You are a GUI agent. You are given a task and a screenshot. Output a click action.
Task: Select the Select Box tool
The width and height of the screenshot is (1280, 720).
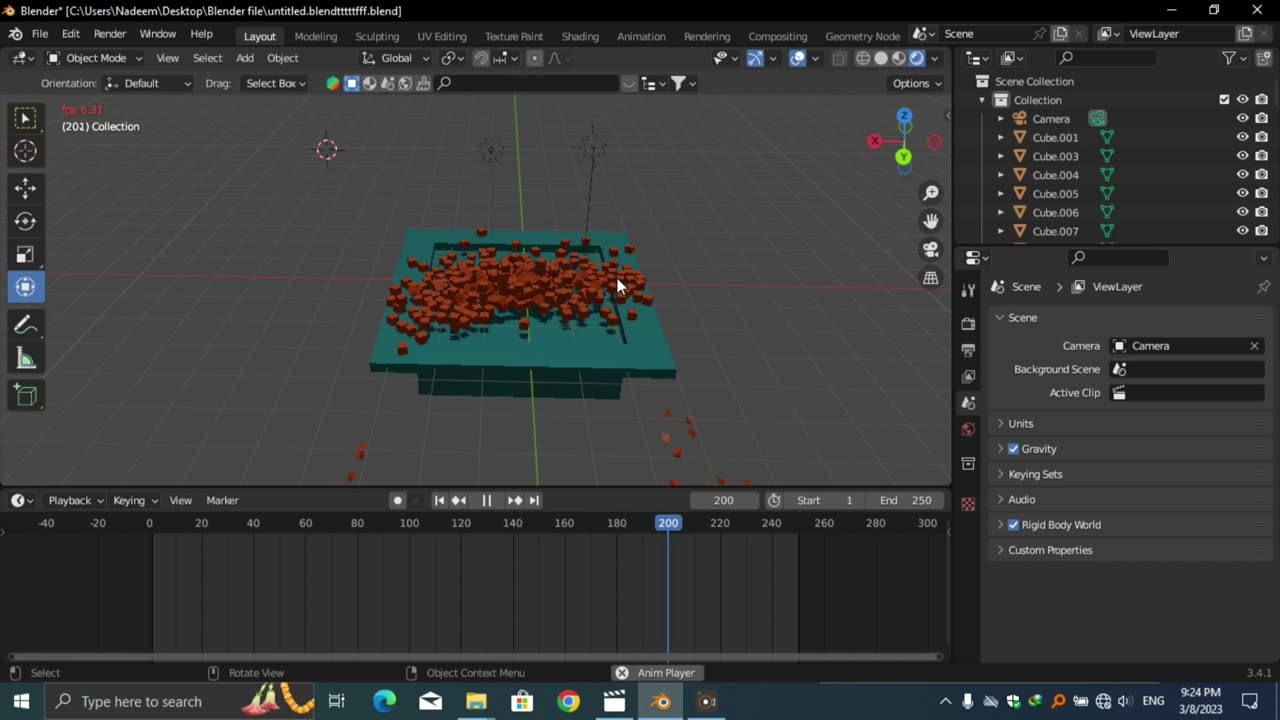26,119
